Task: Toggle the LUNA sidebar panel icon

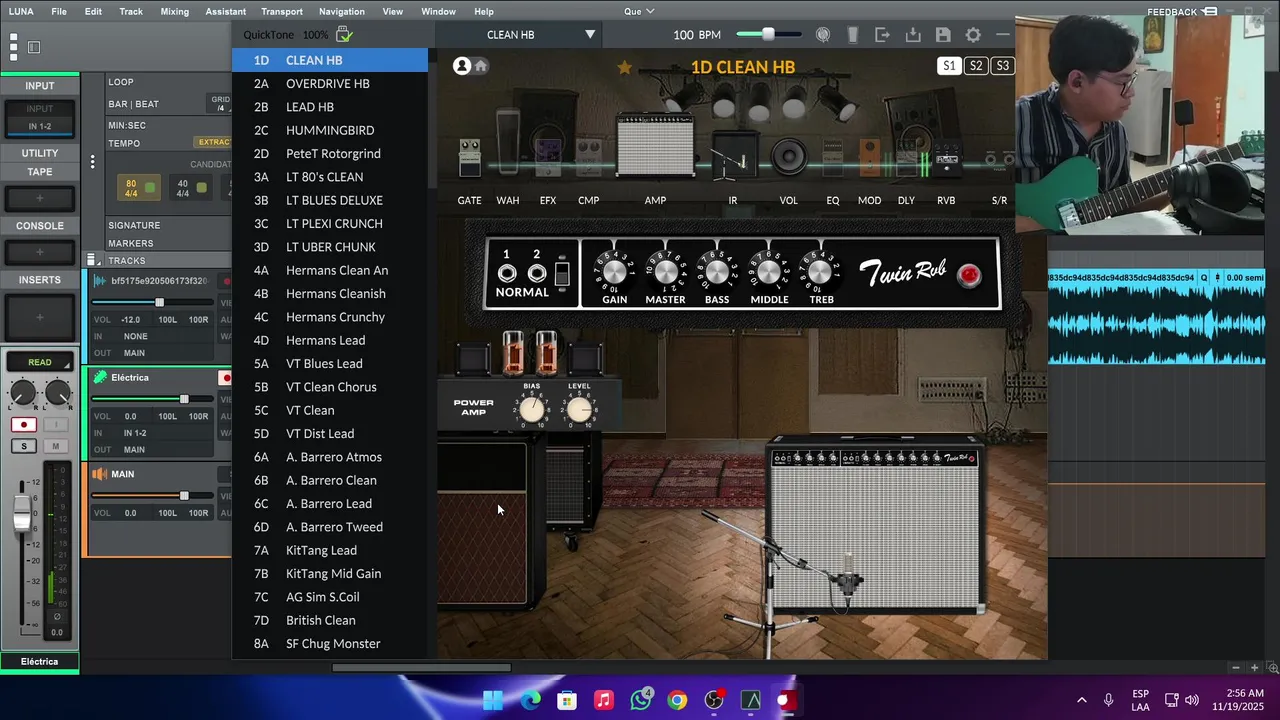Action: [x=34, y=47]
